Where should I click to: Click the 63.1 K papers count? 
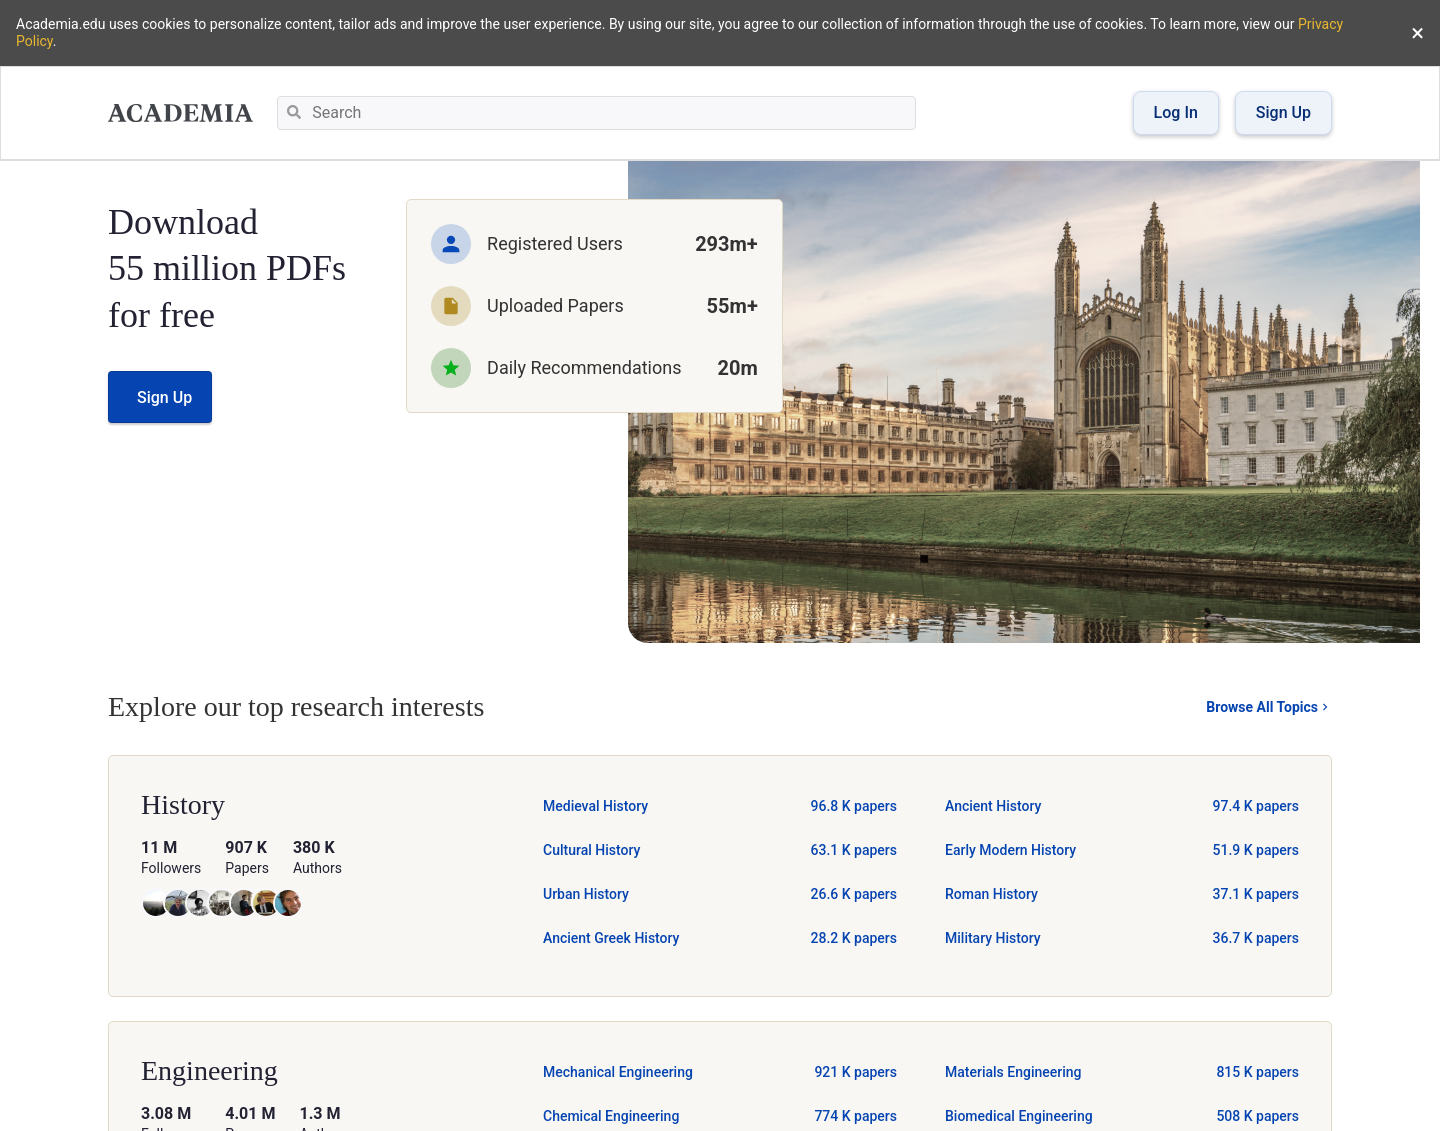pyautogui.click(x=854, y=850)
